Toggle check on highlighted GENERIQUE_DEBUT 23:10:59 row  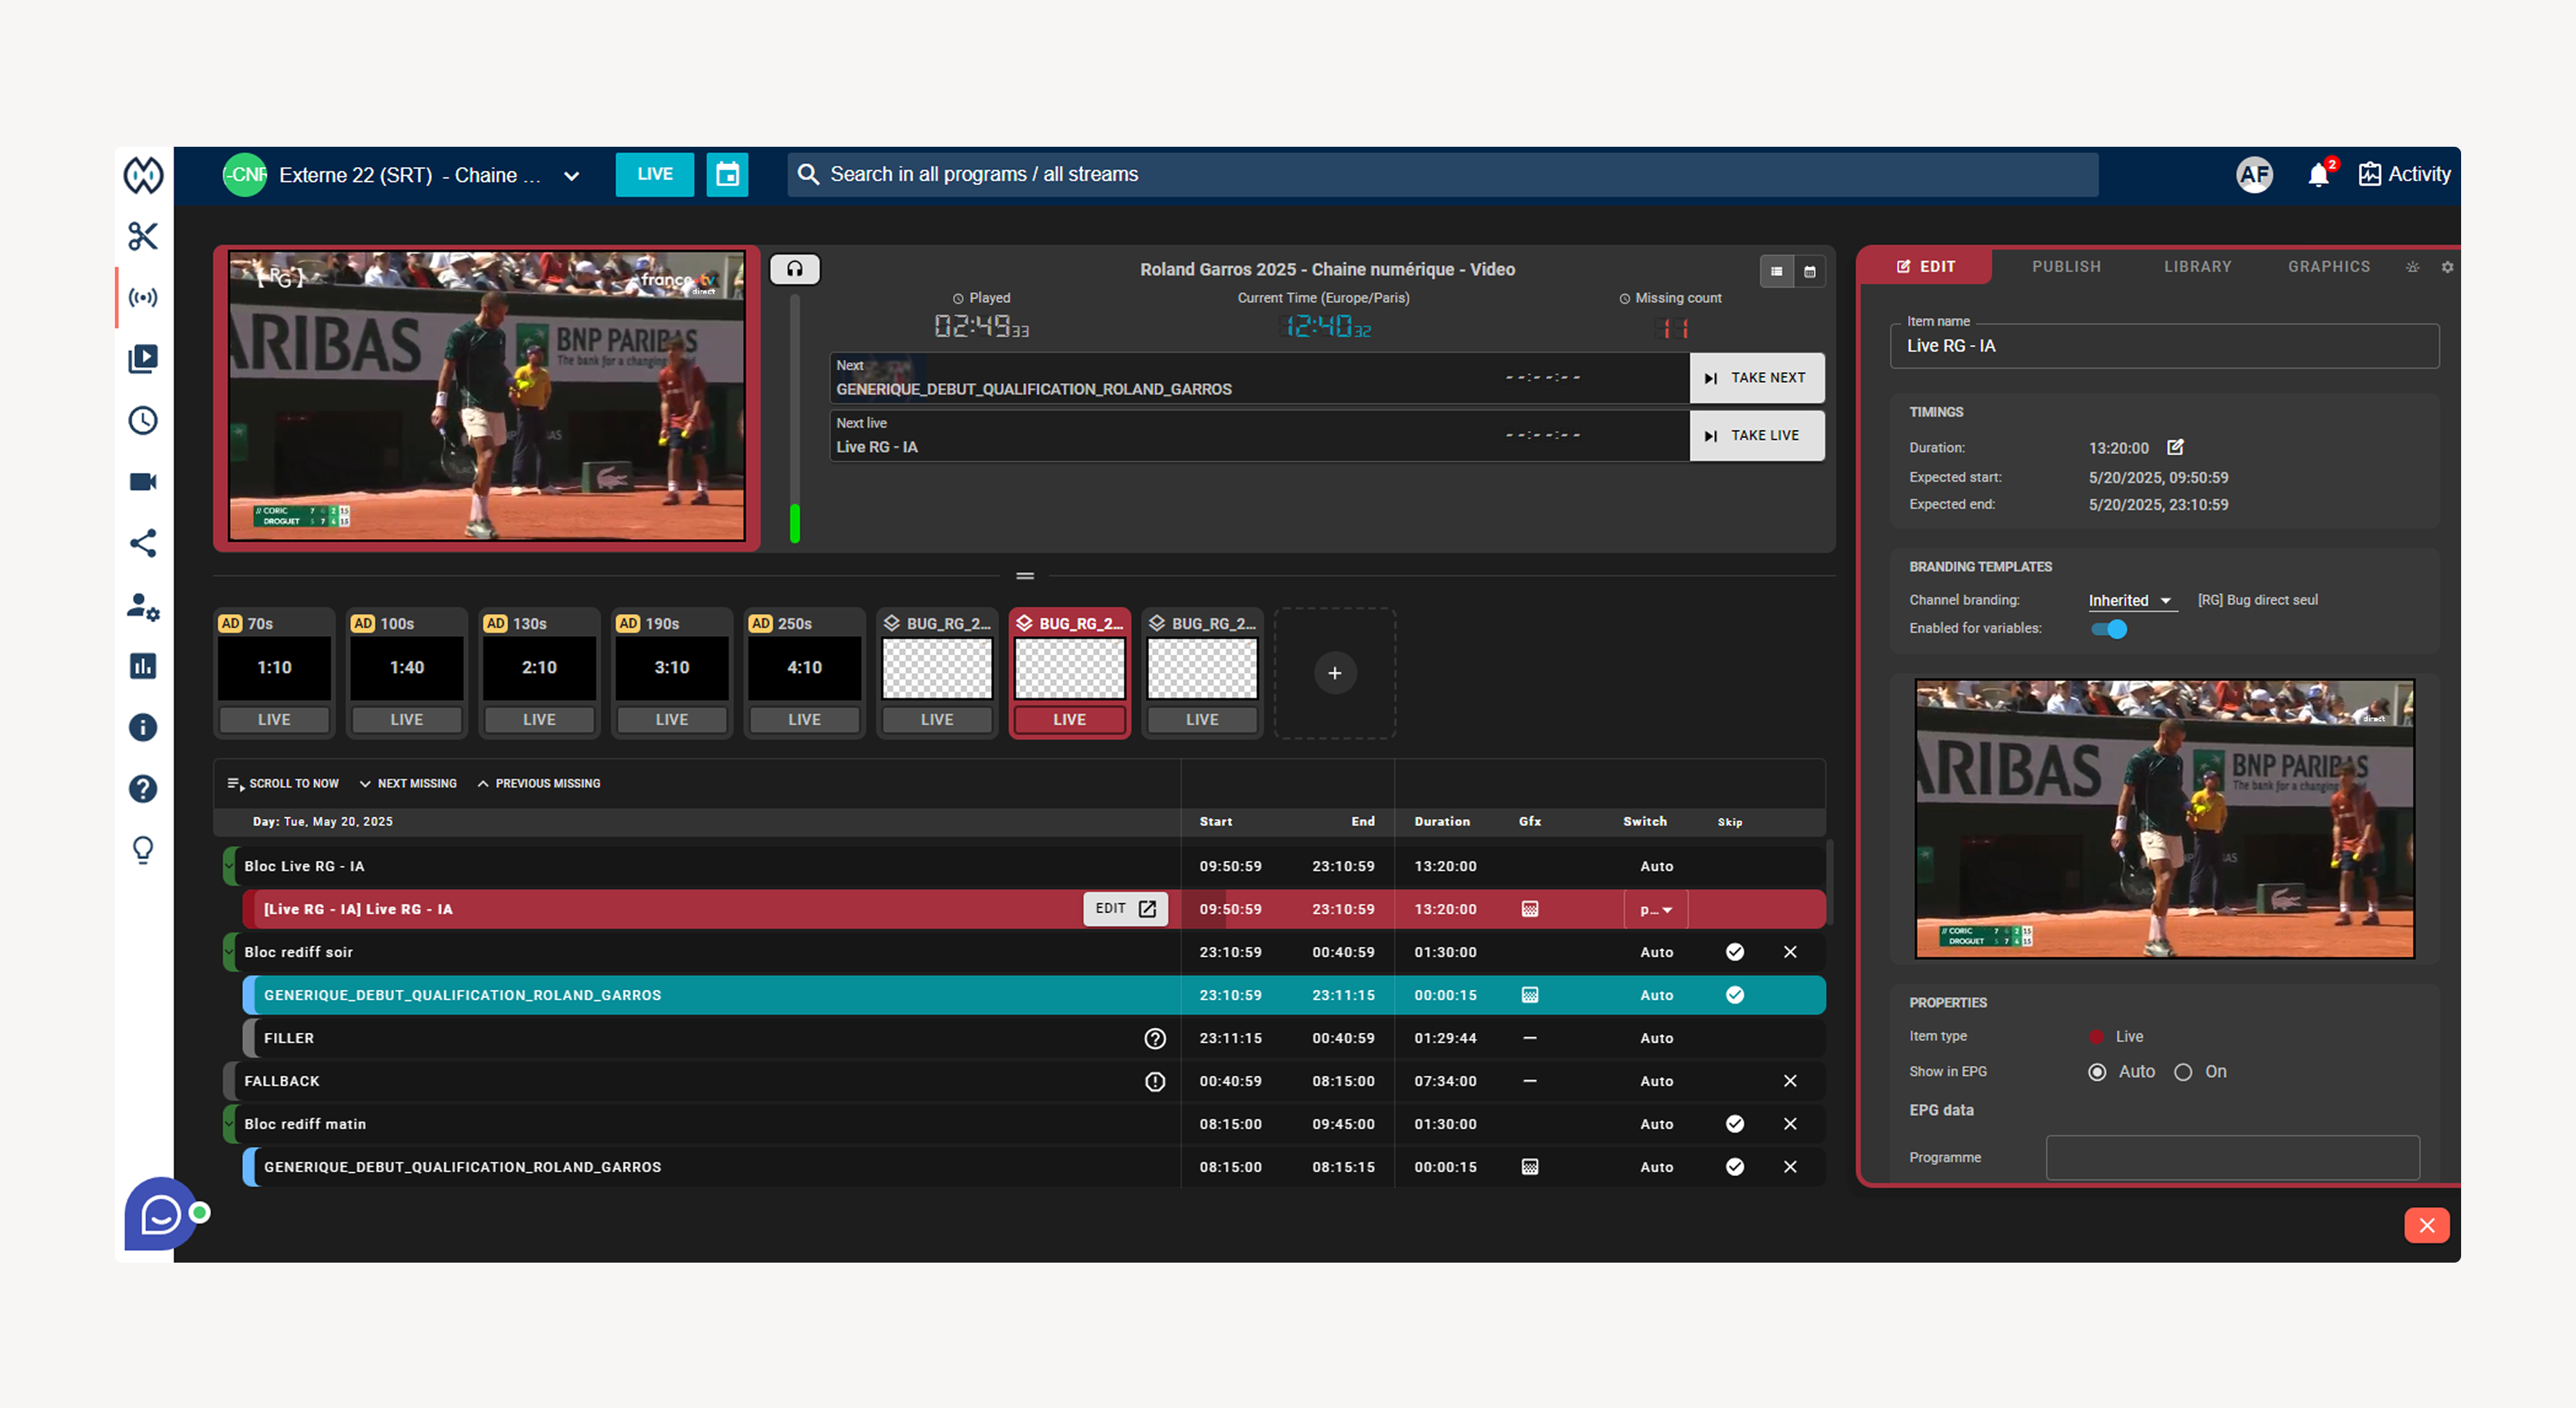(1735, 995)
